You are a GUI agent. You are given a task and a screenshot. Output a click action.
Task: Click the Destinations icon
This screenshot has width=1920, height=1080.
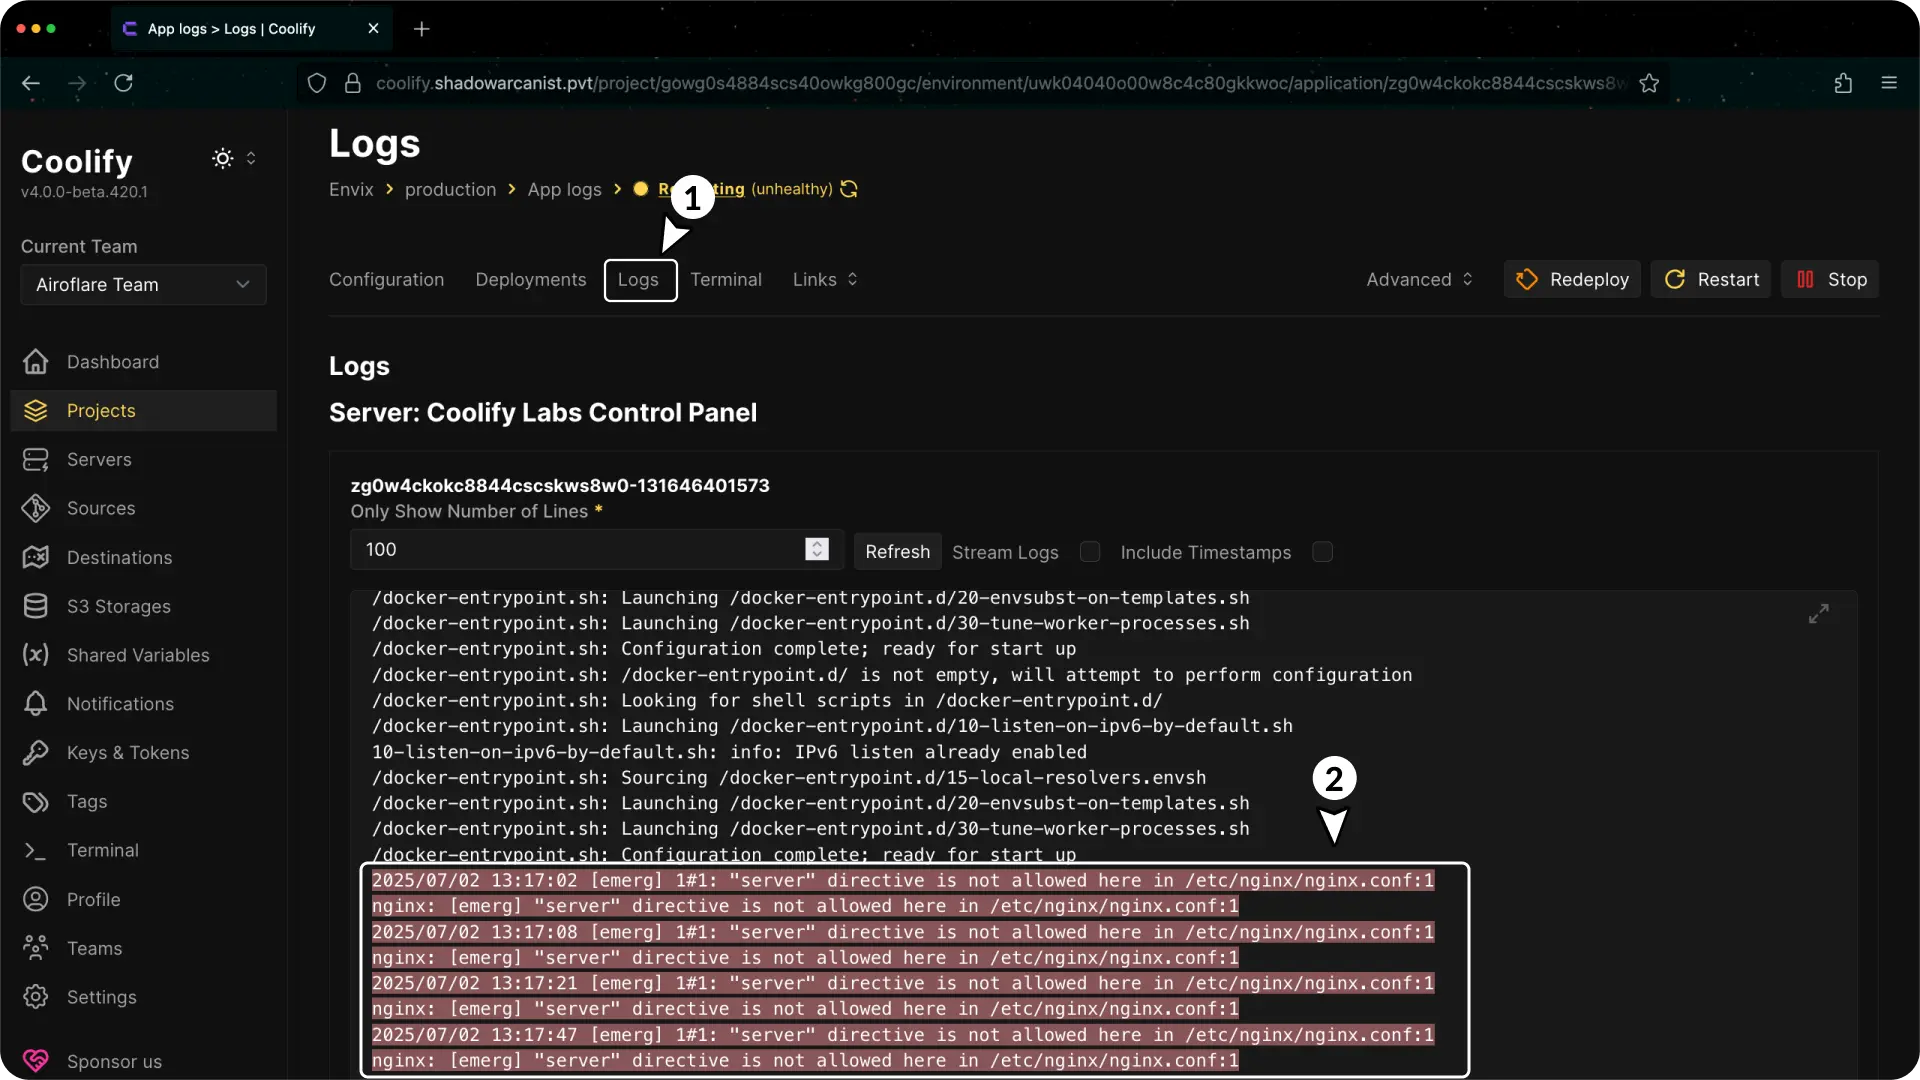pyautogui.click(x=36, y=557)
